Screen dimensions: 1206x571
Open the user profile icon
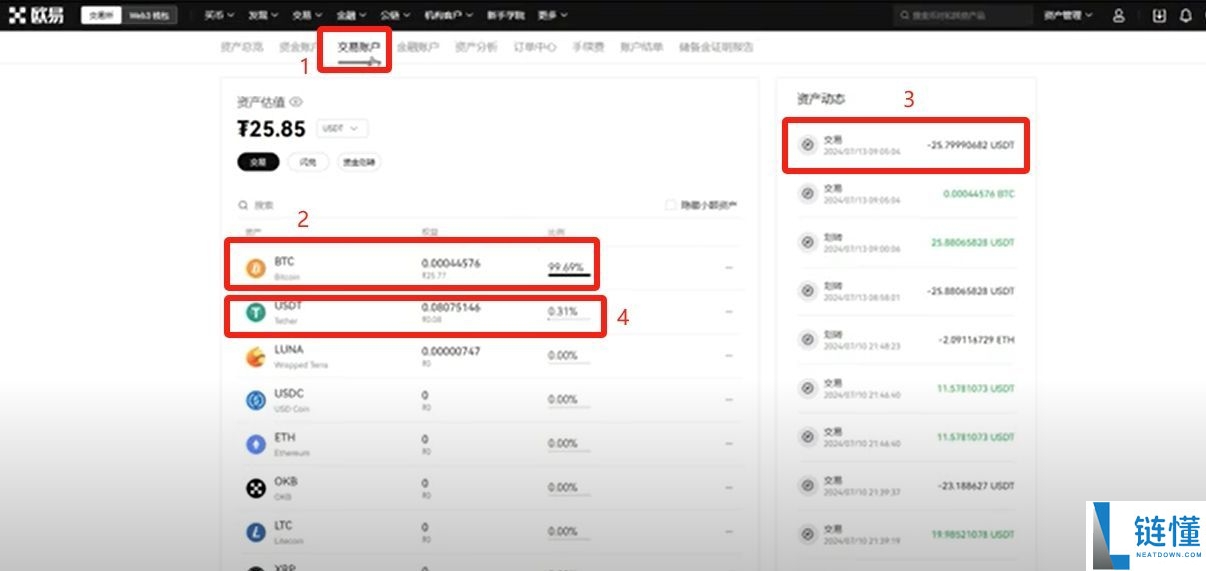coord(1119,16)
